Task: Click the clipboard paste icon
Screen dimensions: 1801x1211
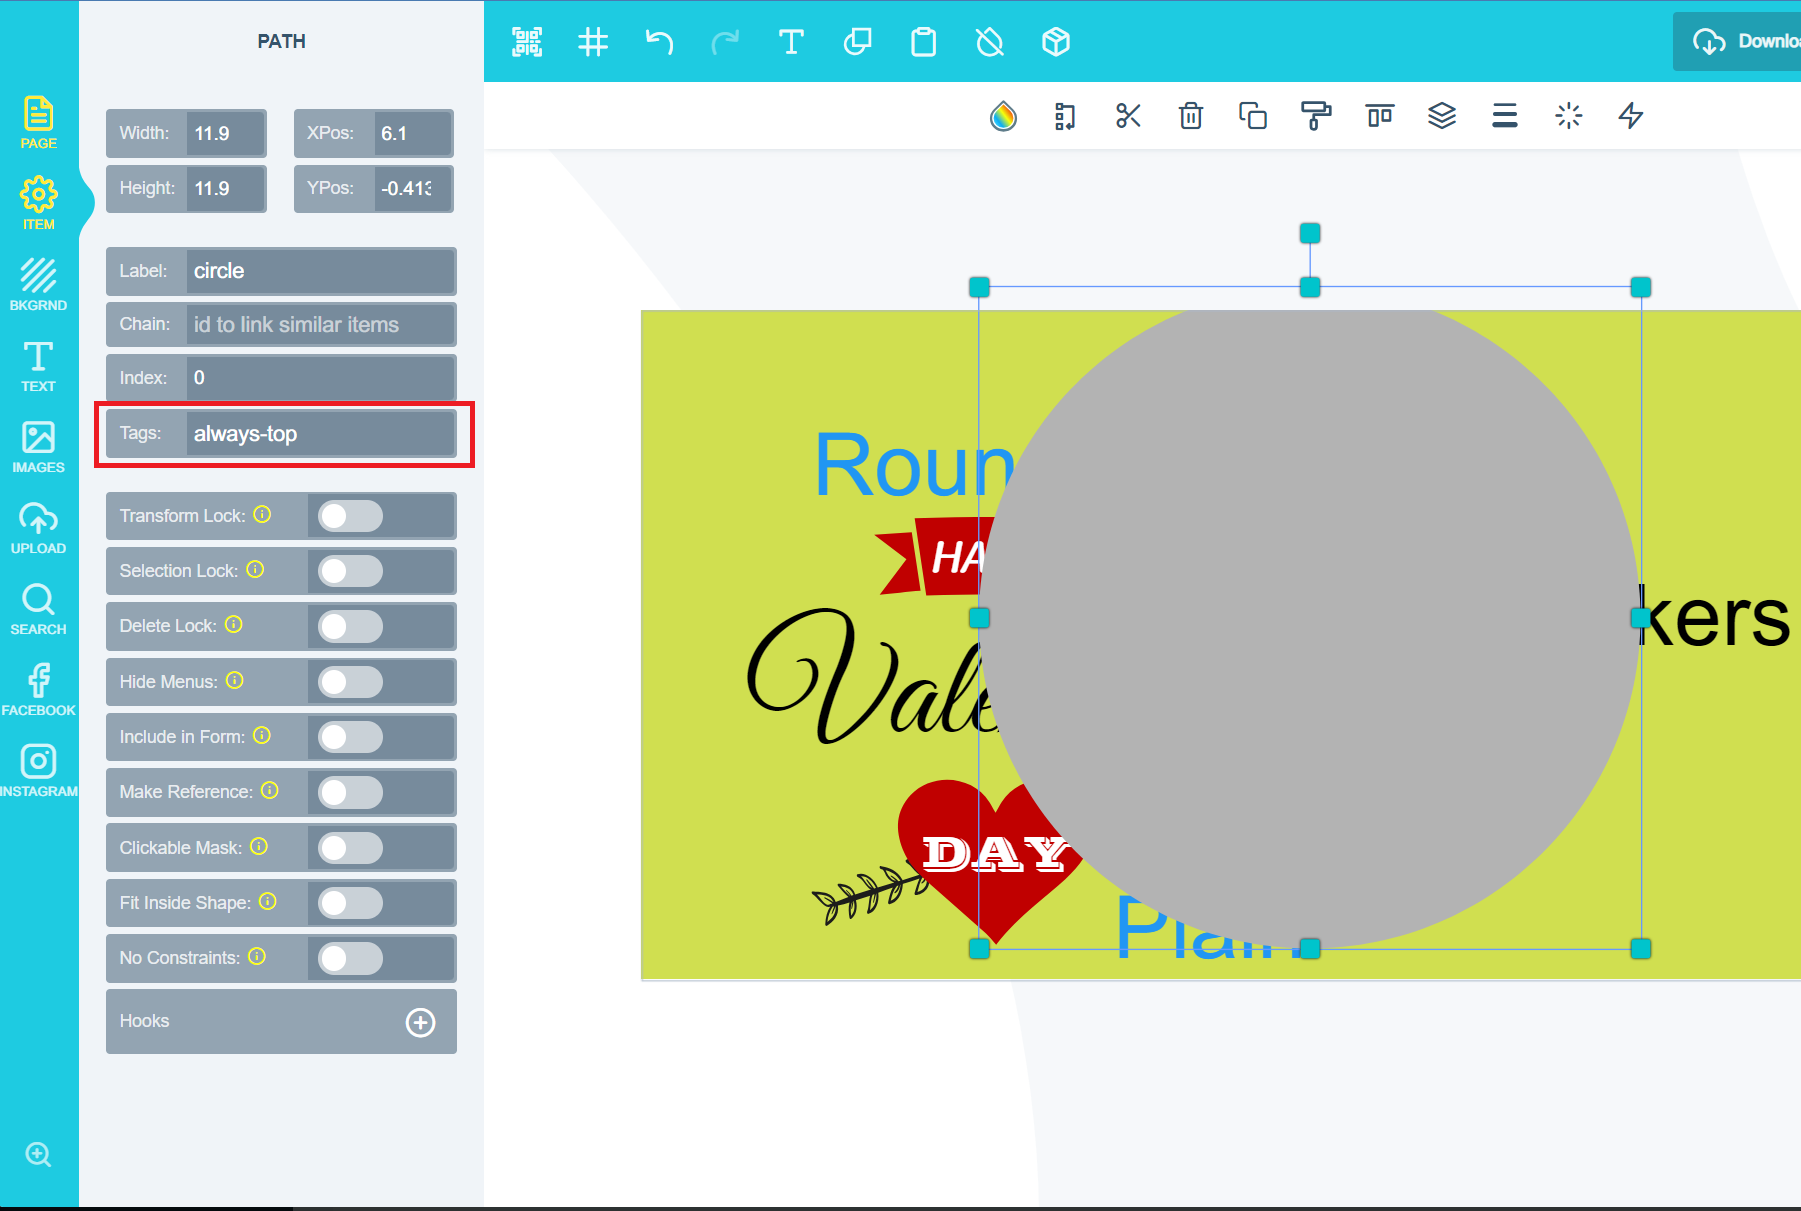Action: coord(924,42)
